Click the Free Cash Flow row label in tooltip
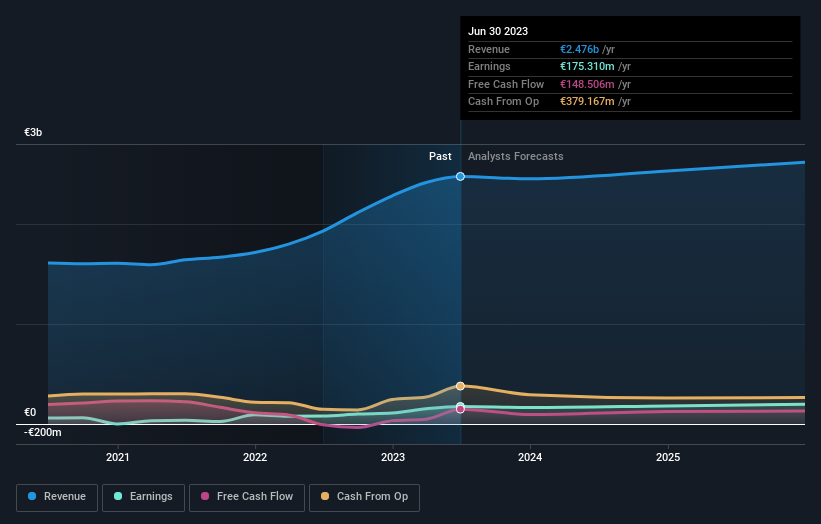 506,84
